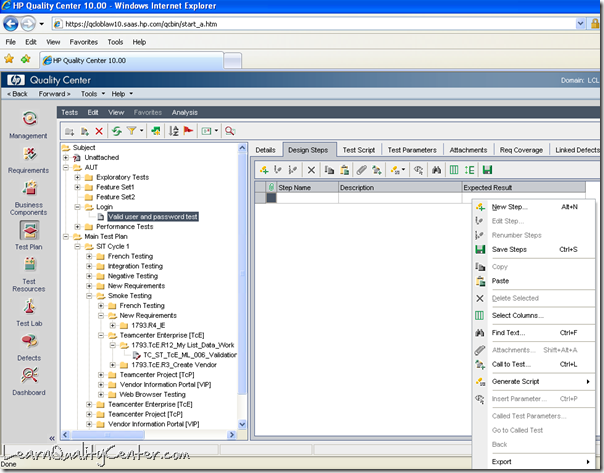The height and width of the screenshot is (473, 604).
Task: Click the New Test icon in tree toolbar
Action: [85, 131]
